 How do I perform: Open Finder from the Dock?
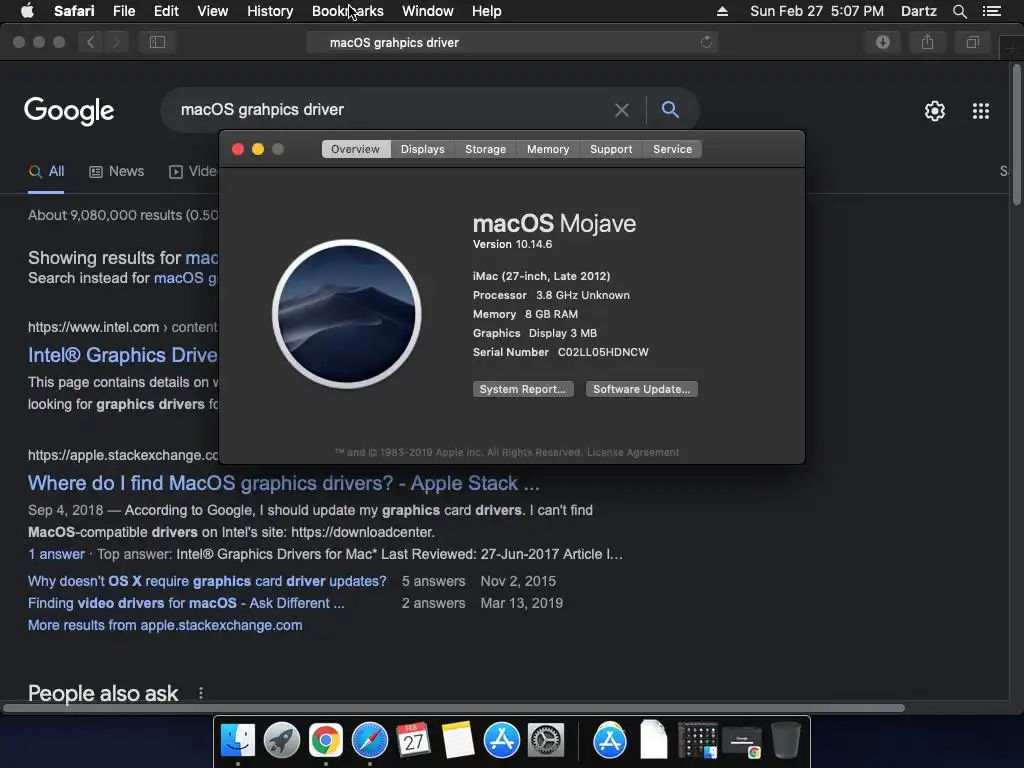pos(238,740)
